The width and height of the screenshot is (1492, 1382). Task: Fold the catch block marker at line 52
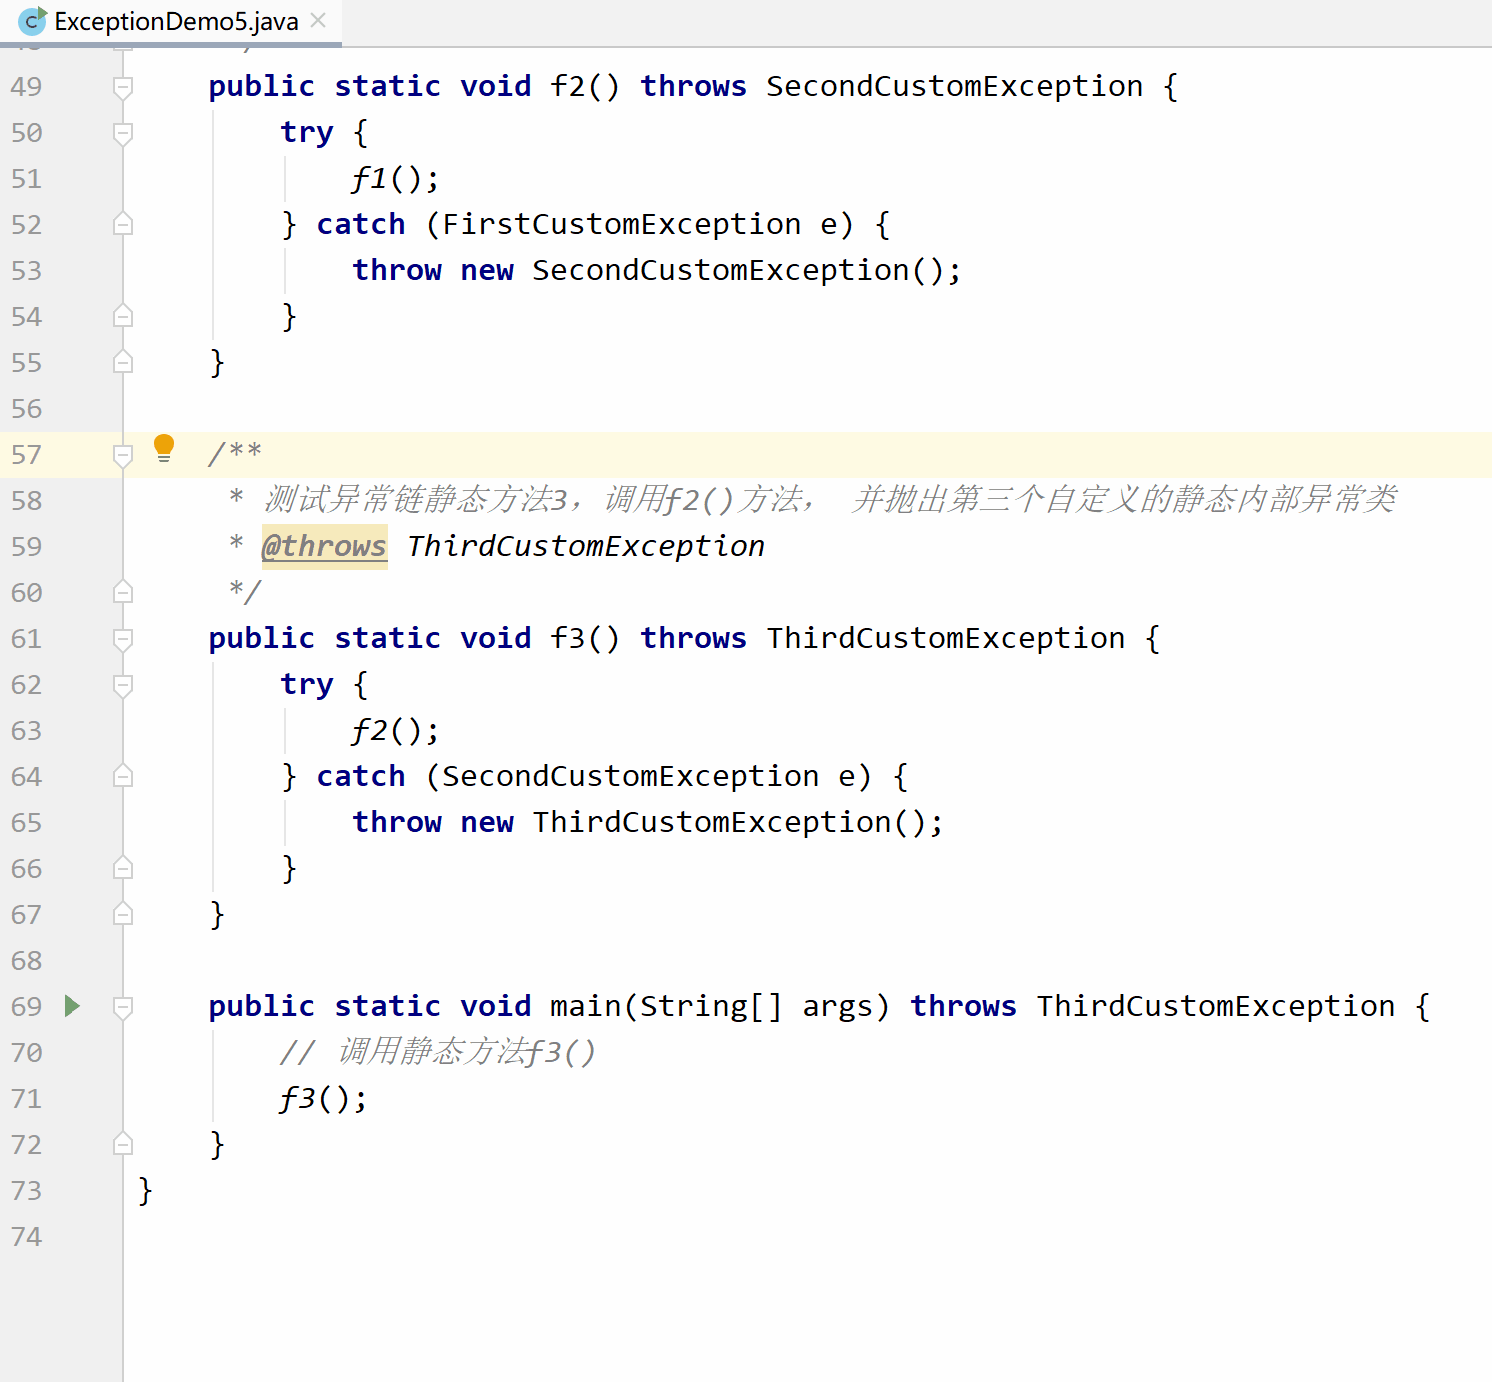tap(123, 224)
